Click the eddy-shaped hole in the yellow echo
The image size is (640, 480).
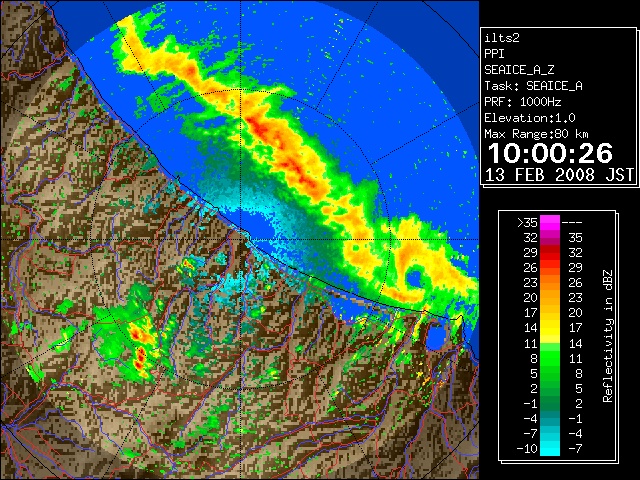pyautogui.click(x=413, y=278)
